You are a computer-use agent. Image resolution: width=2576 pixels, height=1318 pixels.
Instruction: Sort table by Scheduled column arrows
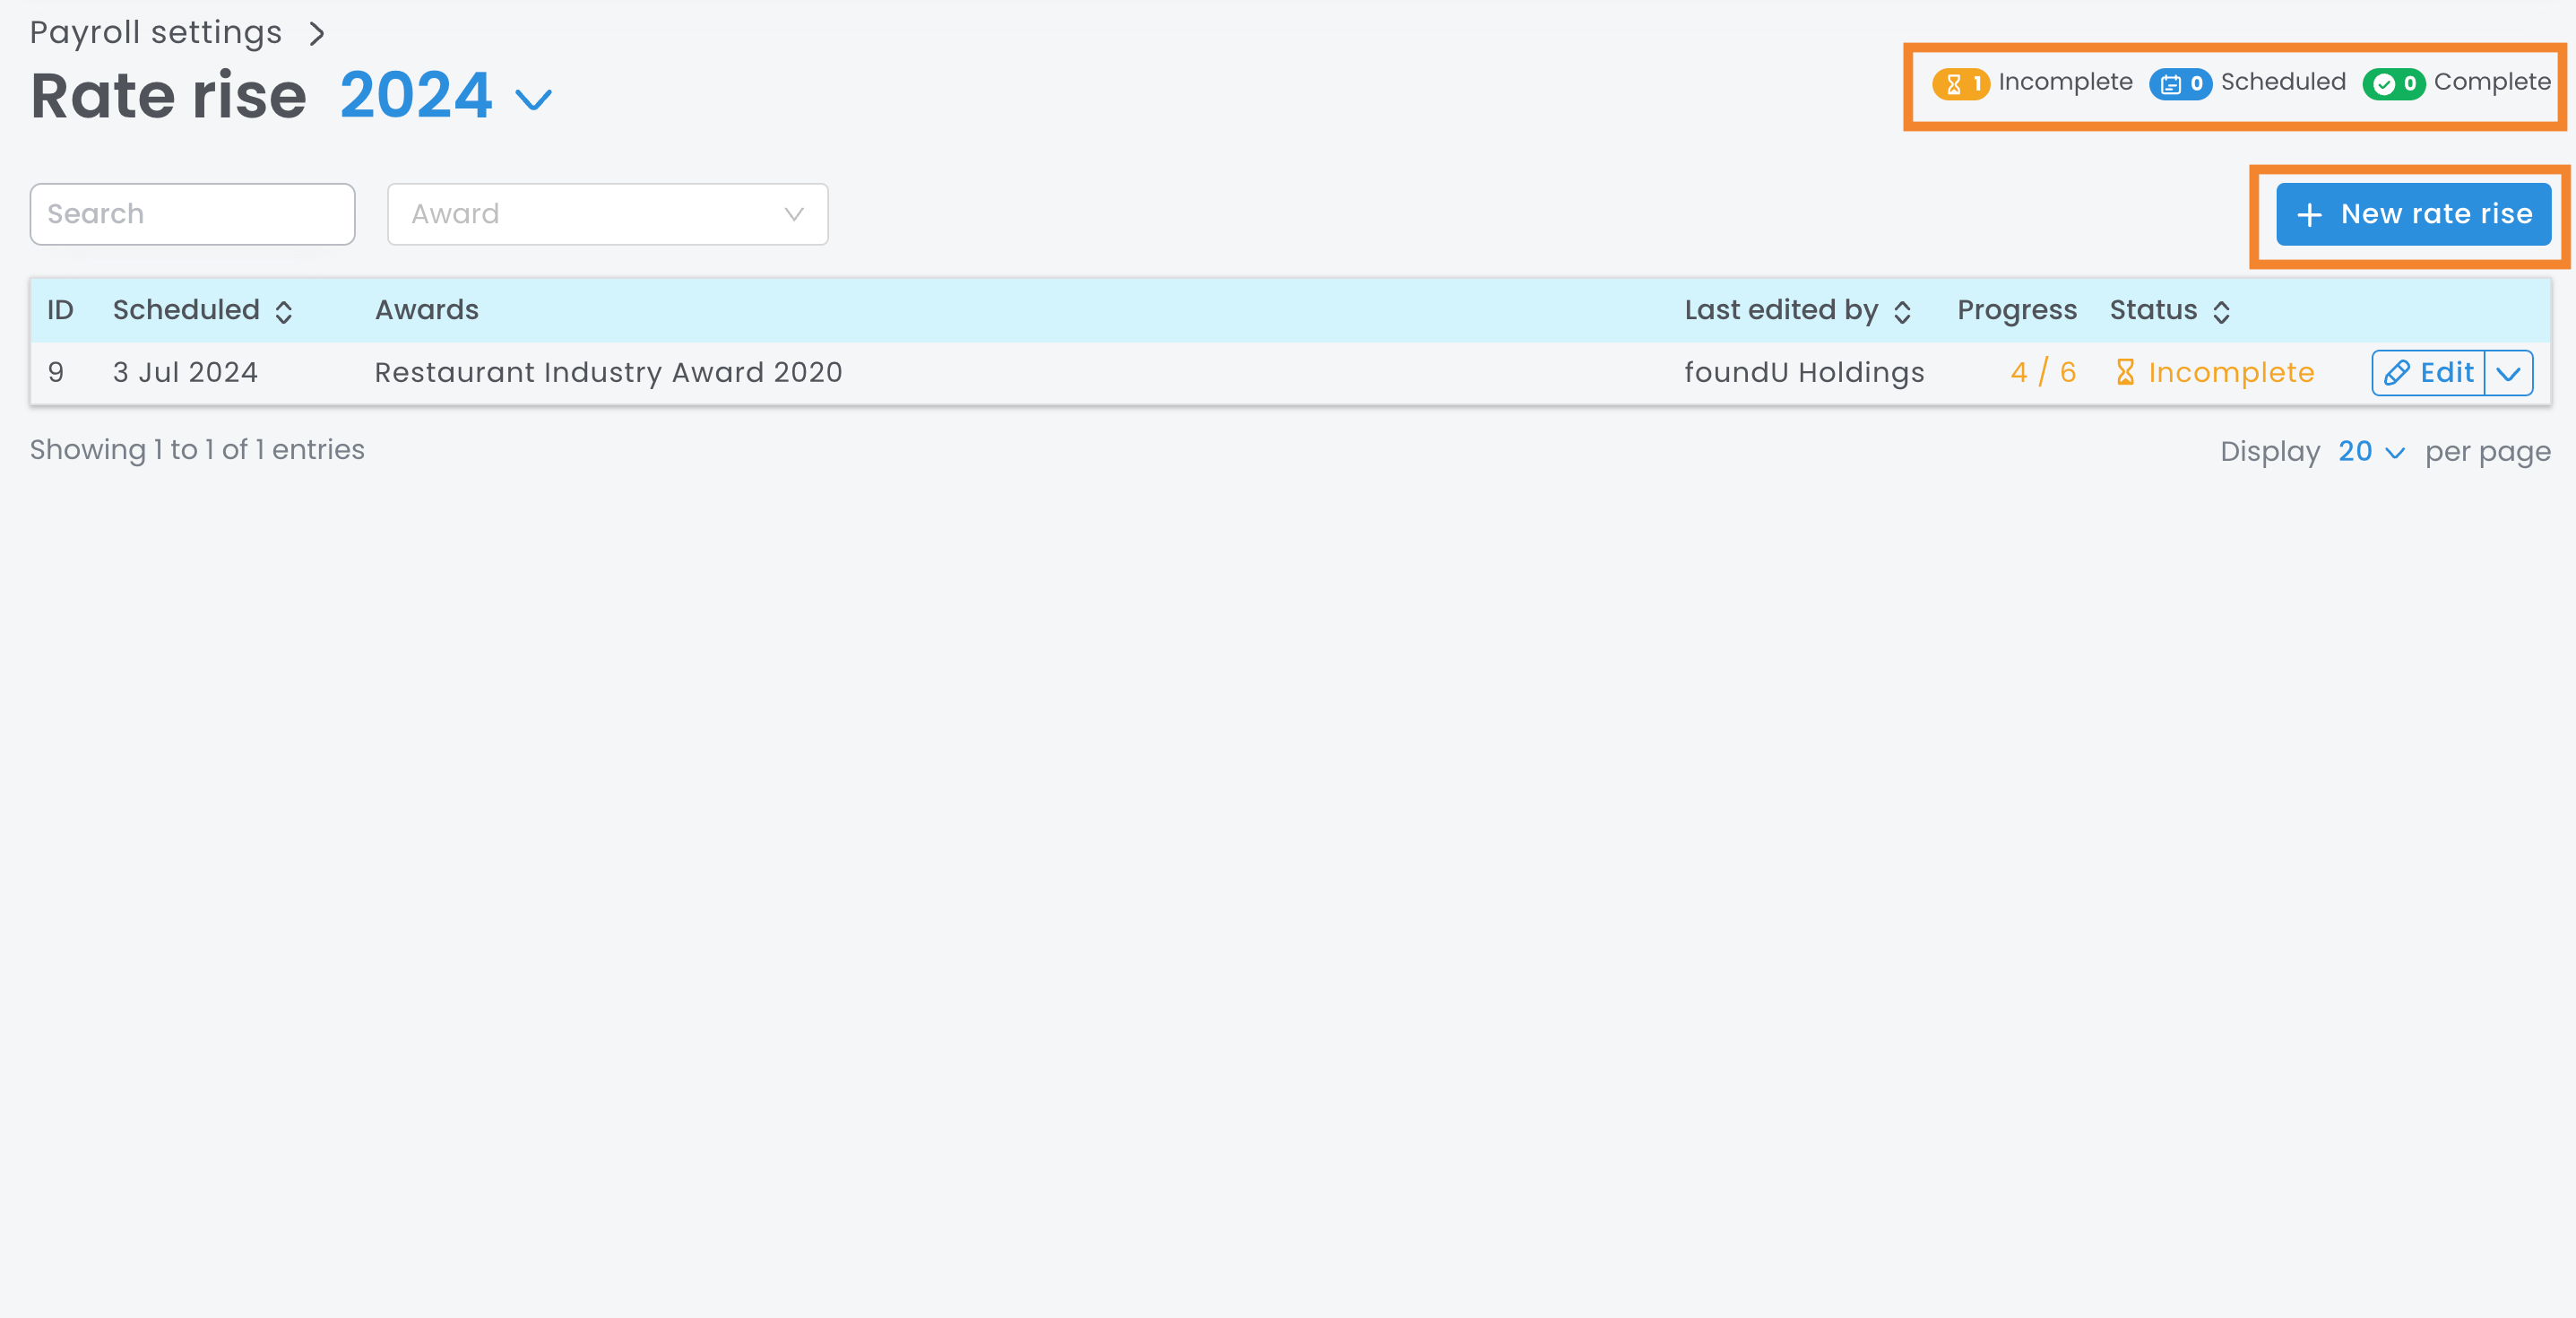[x=284, y=312]
